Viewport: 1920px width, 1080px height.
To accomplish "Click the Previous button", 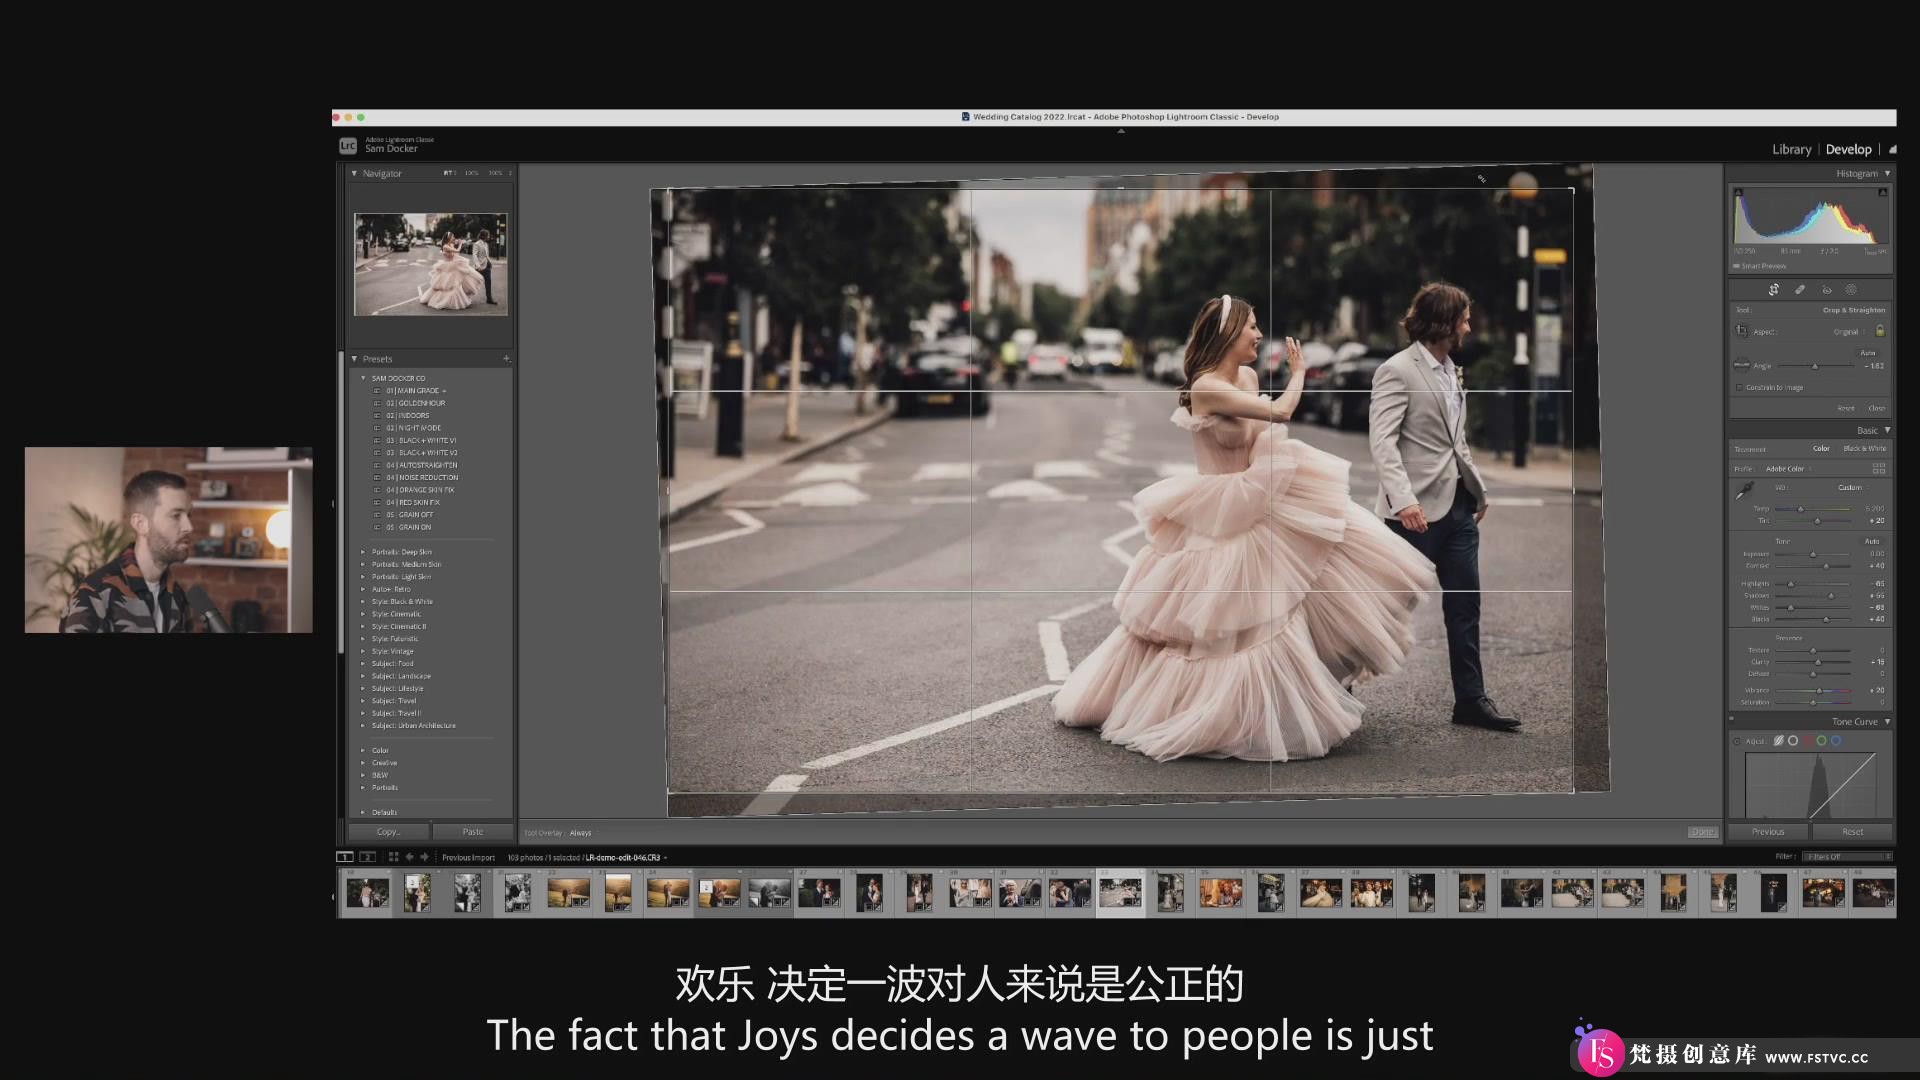I will [1768, 832].
